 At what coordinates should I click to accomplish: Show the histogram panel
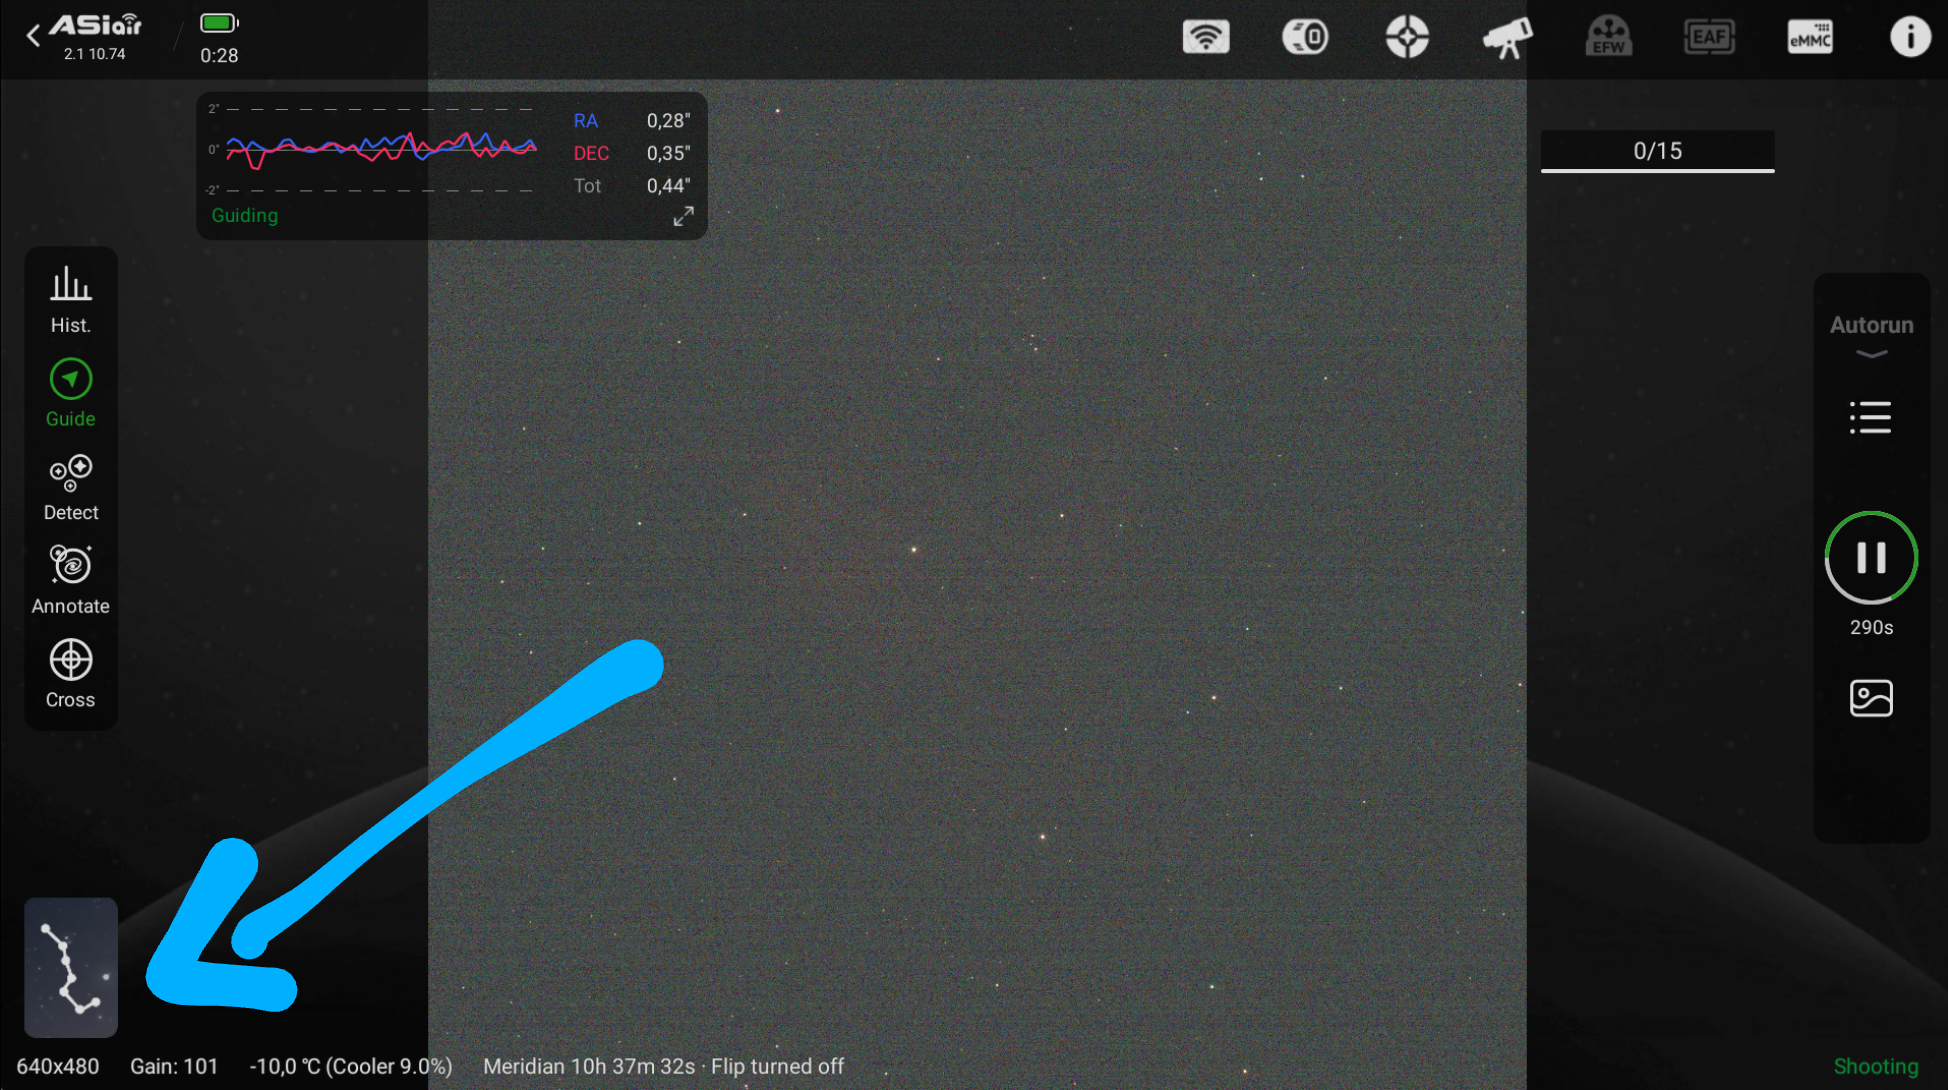(71, 299)
